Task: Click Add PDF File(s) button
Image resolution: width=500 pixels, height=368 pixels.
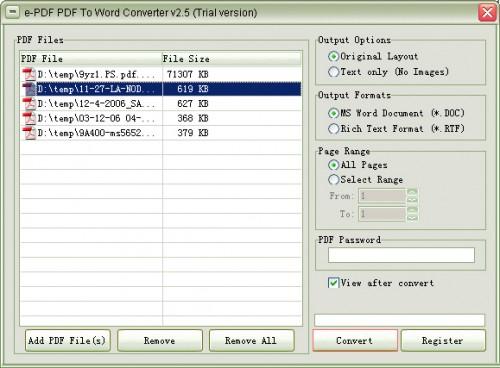Action: click(x=68, y=341)
